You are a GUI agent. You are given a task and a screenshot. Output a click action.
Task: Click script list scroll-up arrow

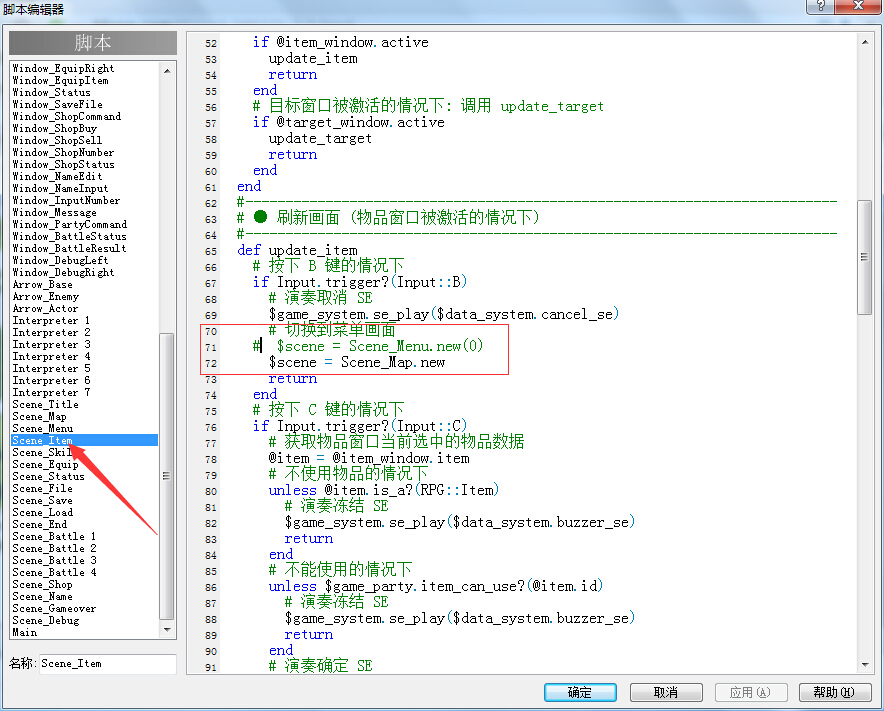click(x=167, y=71)
